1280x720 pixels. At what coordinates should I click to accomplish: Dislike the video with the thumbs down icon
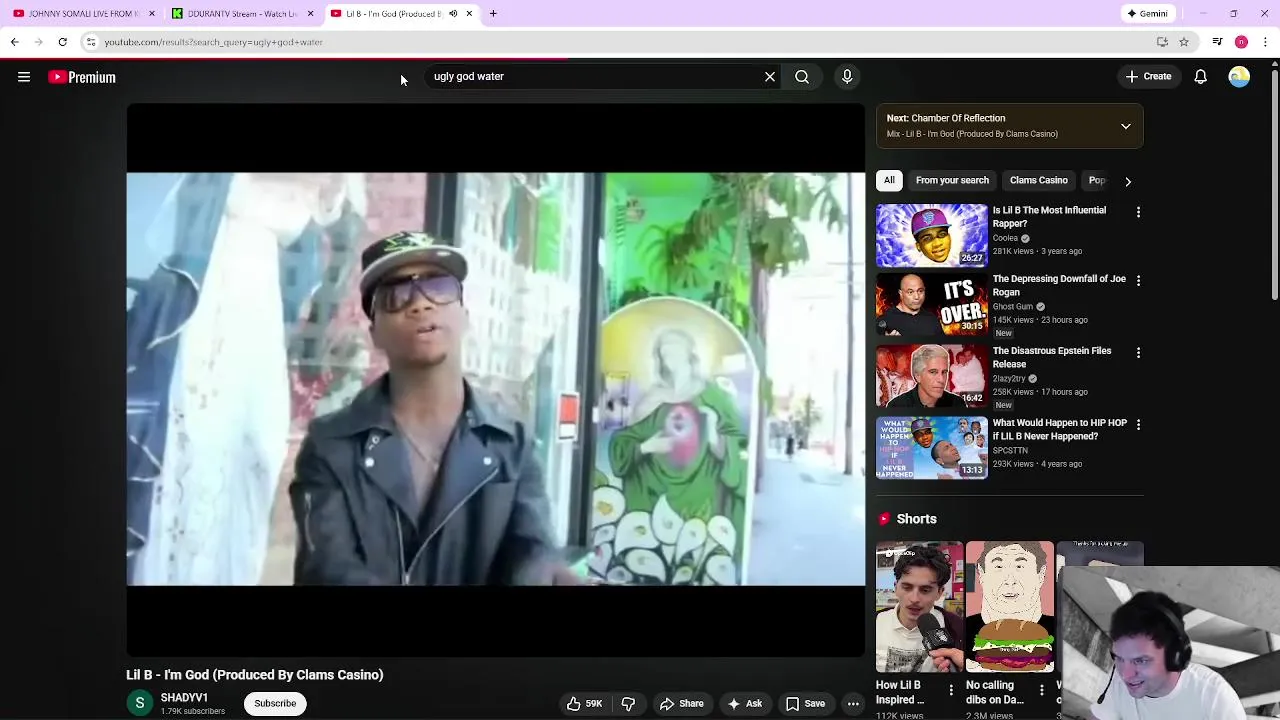(628, 703)
